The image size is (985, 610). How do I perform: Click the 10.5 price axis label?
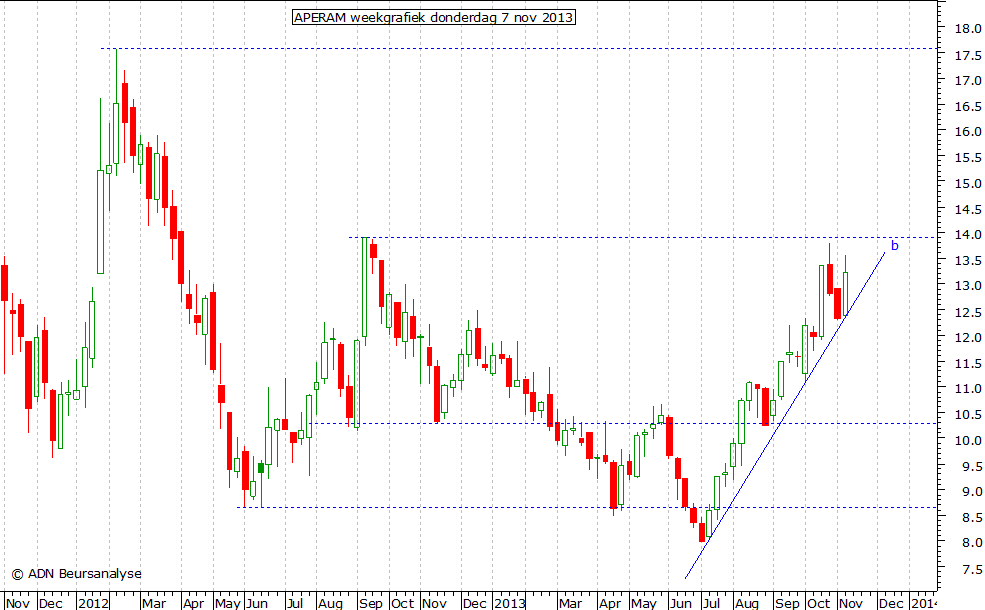(x=968, y=415)
